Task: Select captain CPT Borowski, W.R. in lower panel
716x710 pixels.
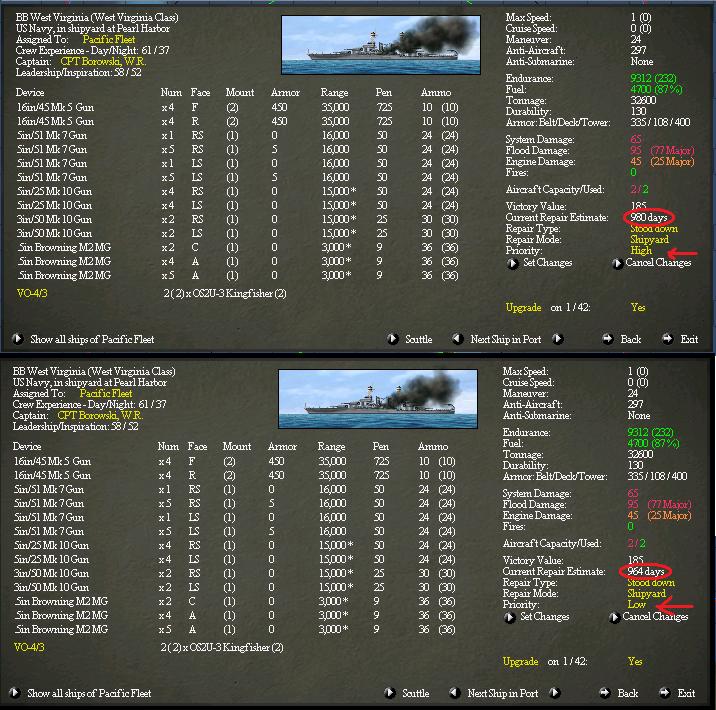Action: [100, 415]
